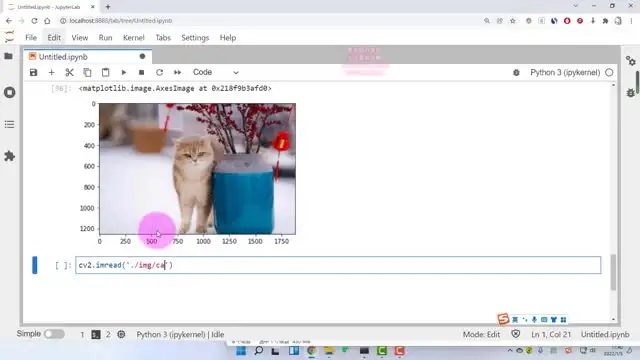Screen dimensions: 640x360
Task: Click the kernel status circle indicator
Action: pos(609,73)
